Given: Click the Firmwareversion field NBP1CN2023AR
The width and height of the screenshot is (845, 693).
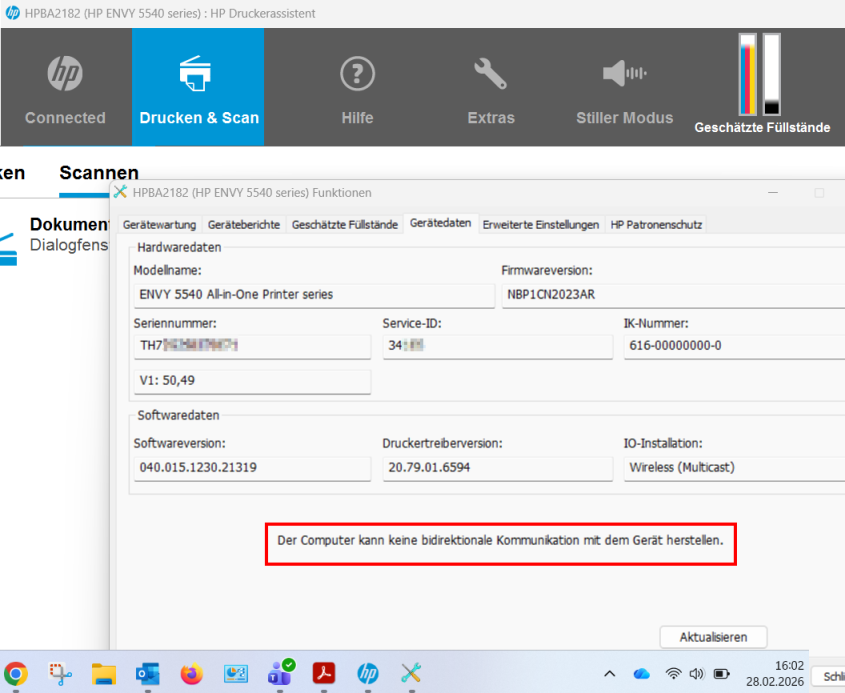Looking at the screenshot, I should click(x=673, y=295).
